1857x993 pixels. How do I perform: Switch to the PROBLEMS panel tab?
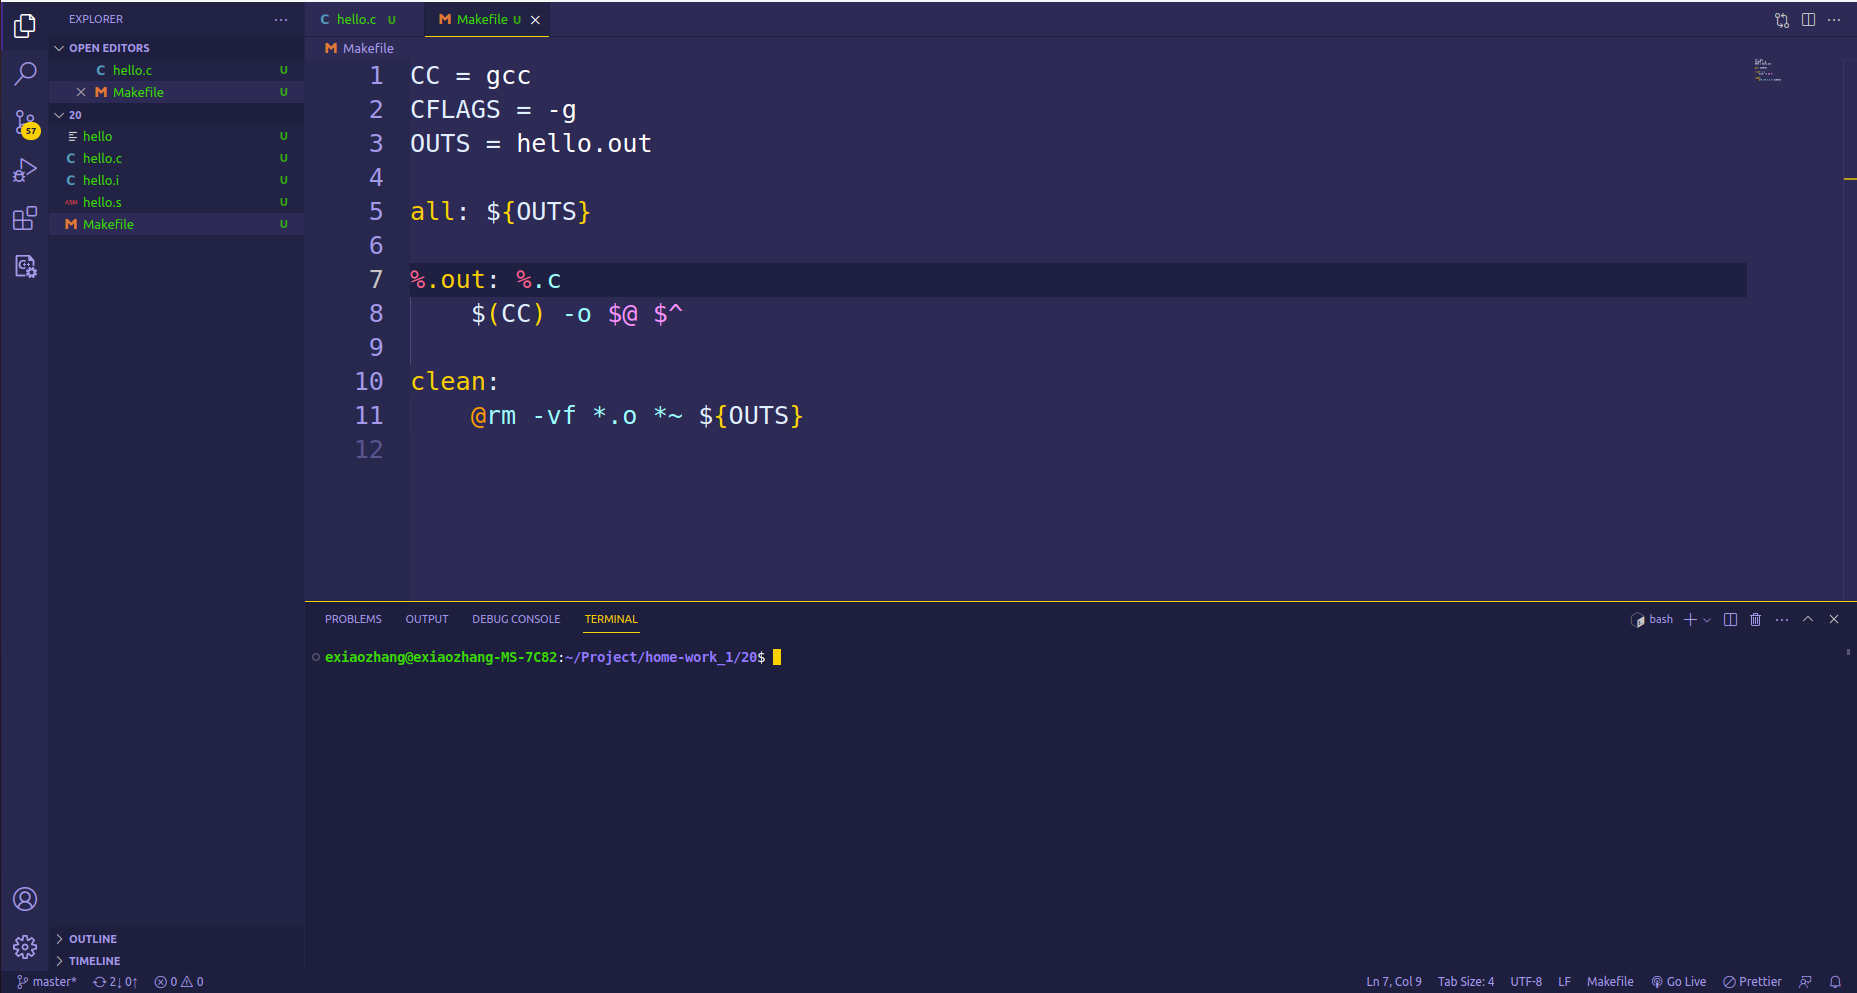(353, 620)
